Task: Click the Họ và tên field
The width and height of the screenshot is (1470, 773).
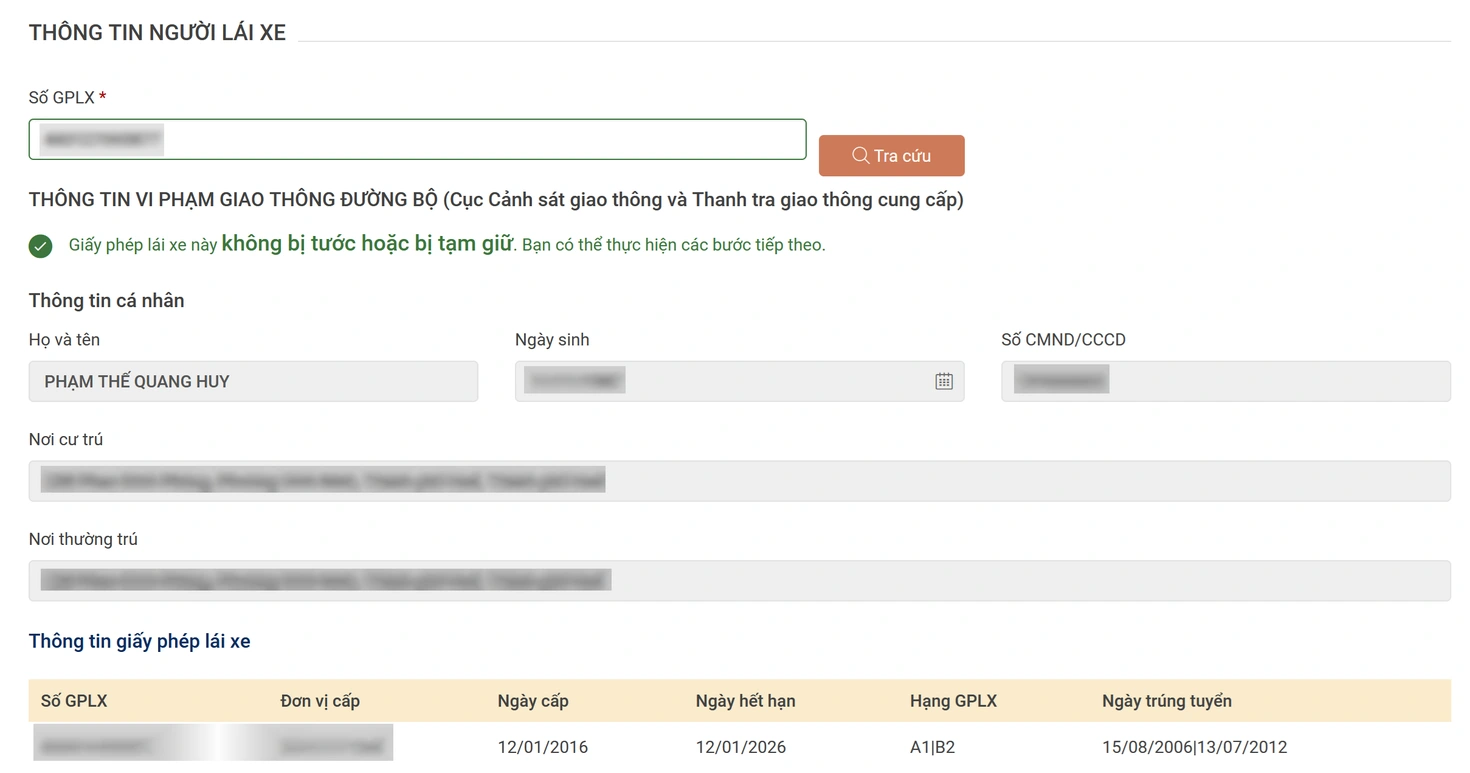Action: tap(253, 381)
